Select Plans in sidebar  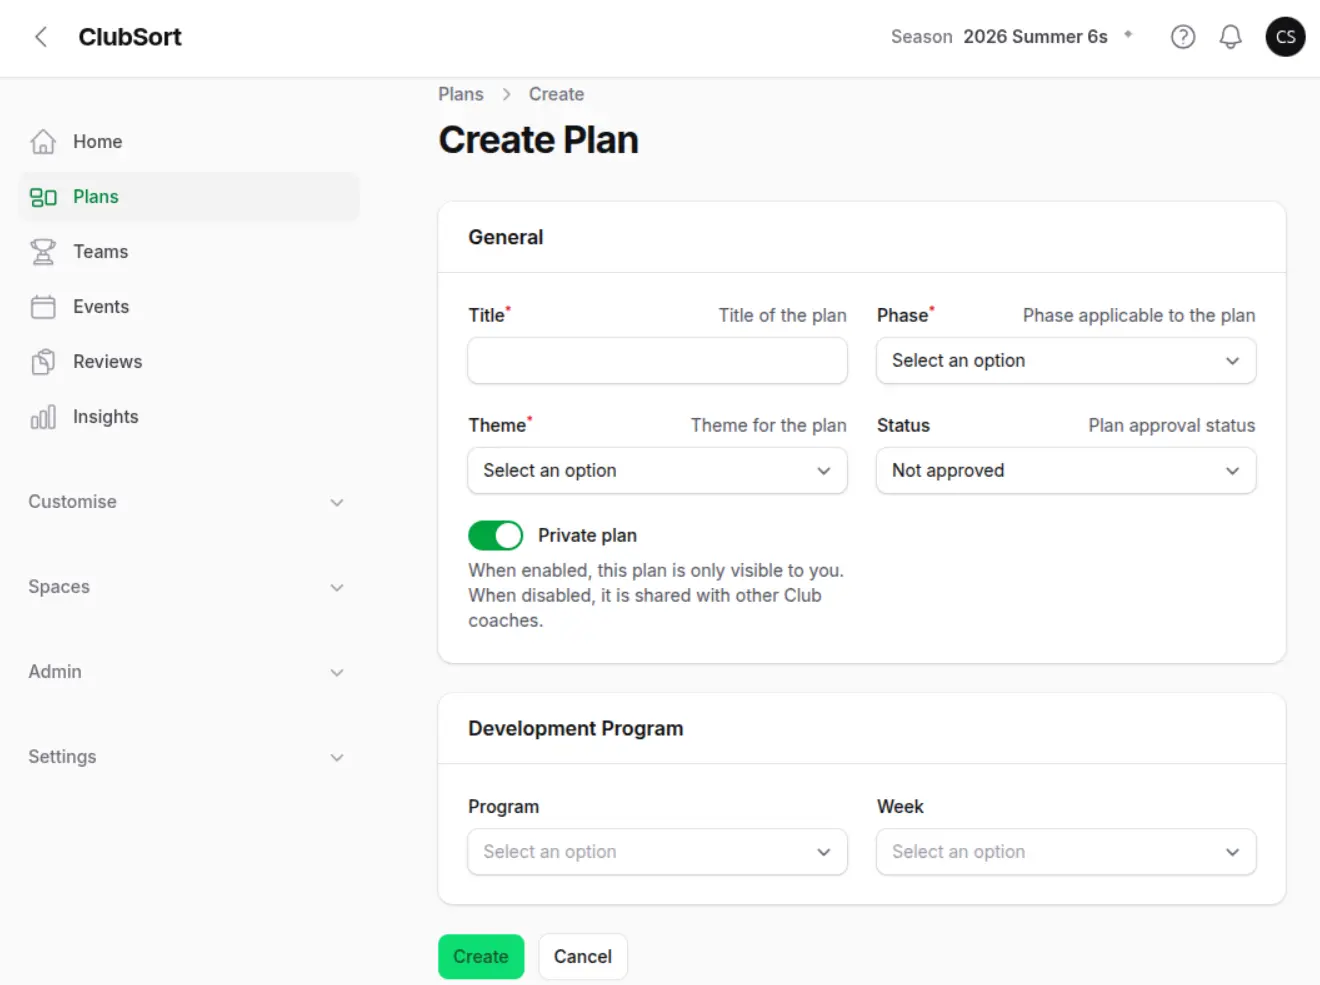point(189,197)
